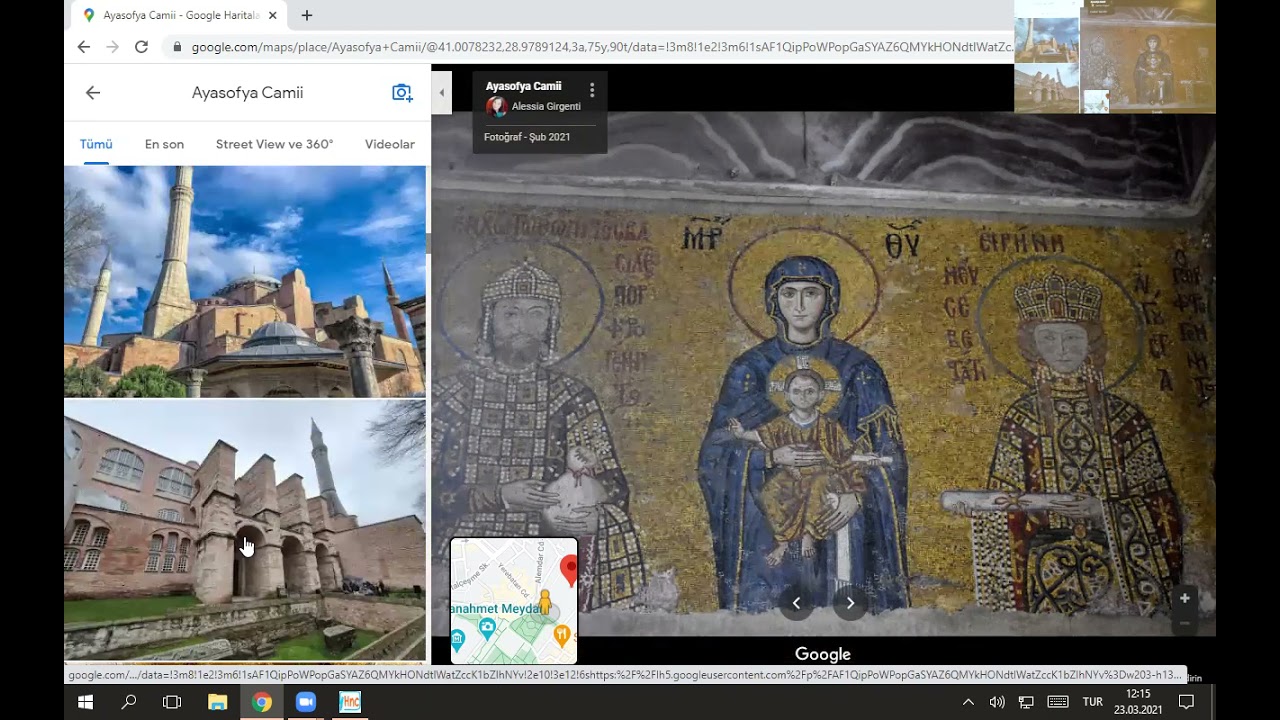Click the Google logo below the photo
This screenshot has width=1280, height=720.
(823, 654)
